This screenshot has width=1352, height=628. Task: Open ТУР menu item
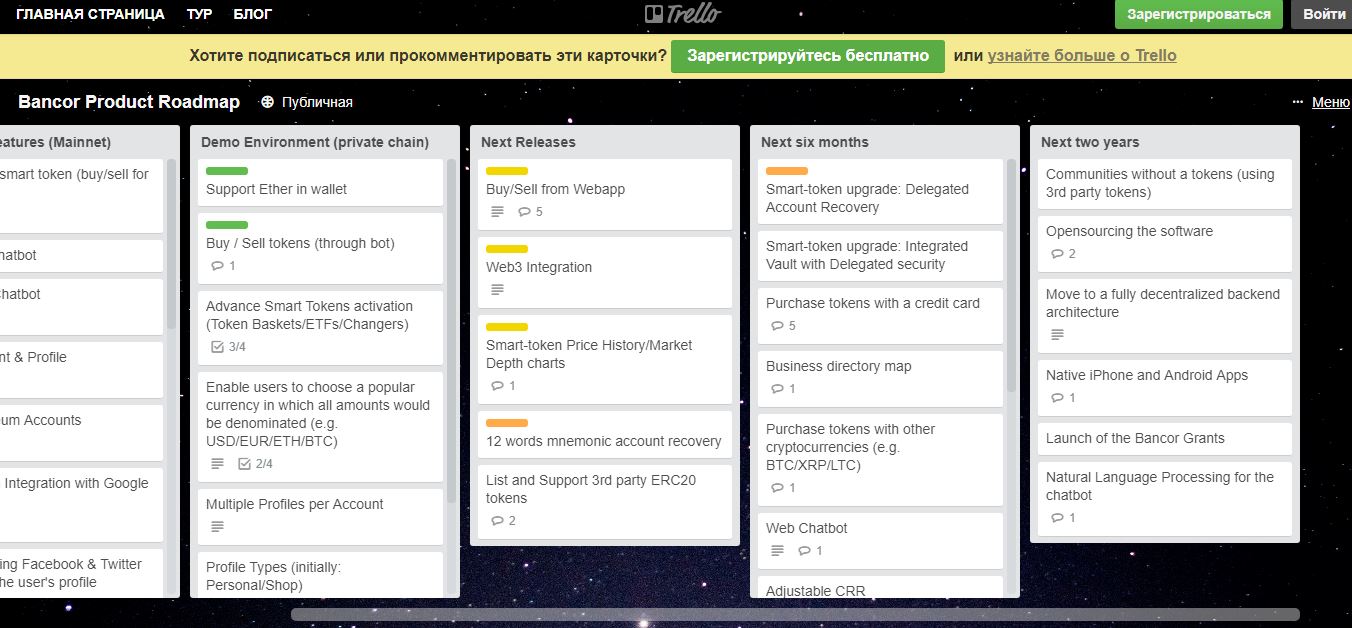[199, 14]
